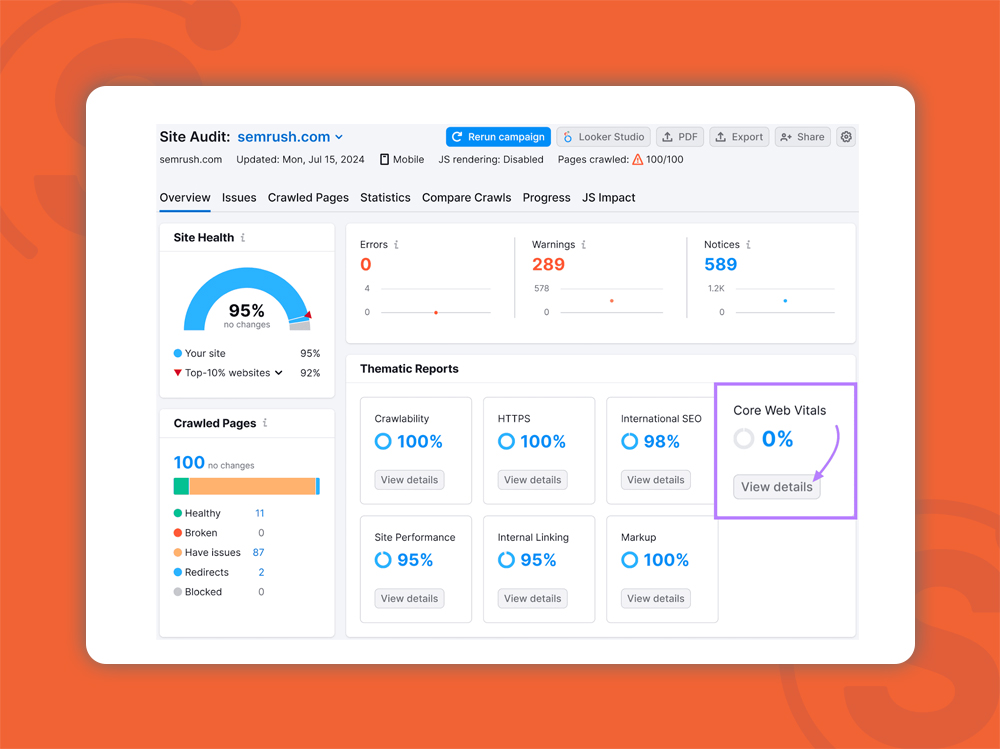Open the settings gear icon
The height and width of the screenshot is (749, 1000).
(x=846, y=137)
